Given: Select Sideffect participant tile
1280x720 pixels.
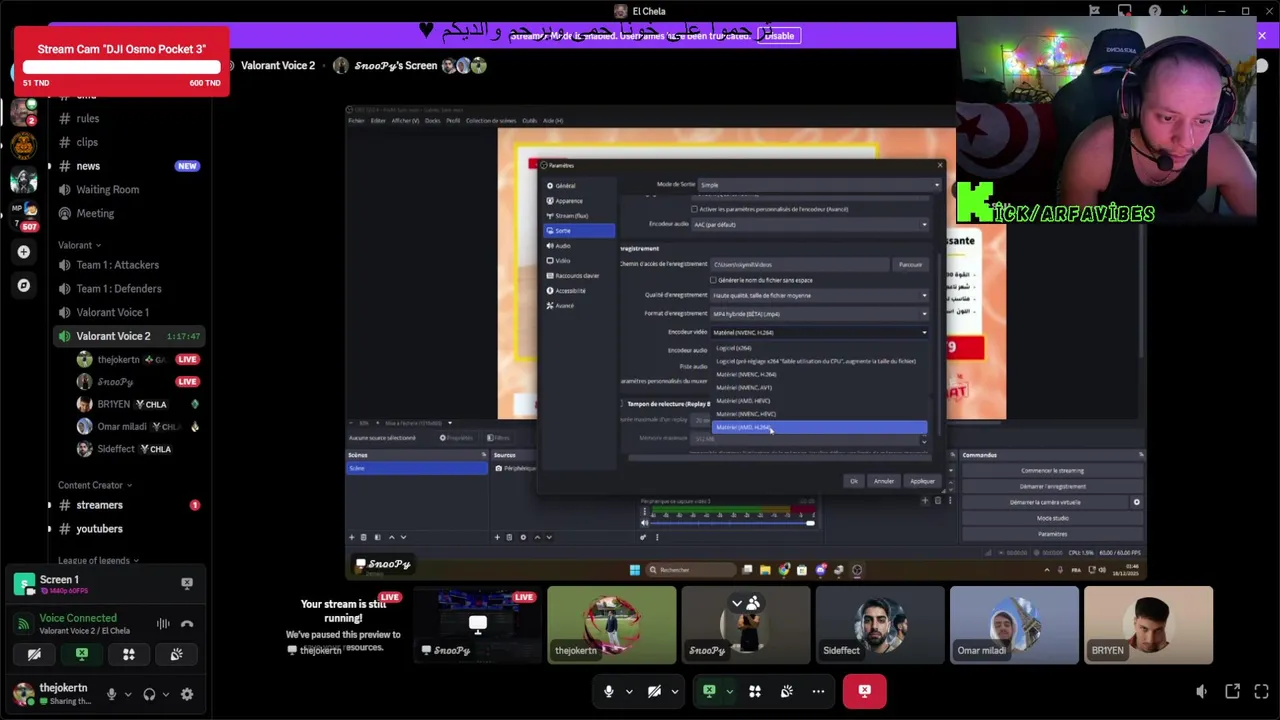Looking at the screenshot, I should coord(880,625).
